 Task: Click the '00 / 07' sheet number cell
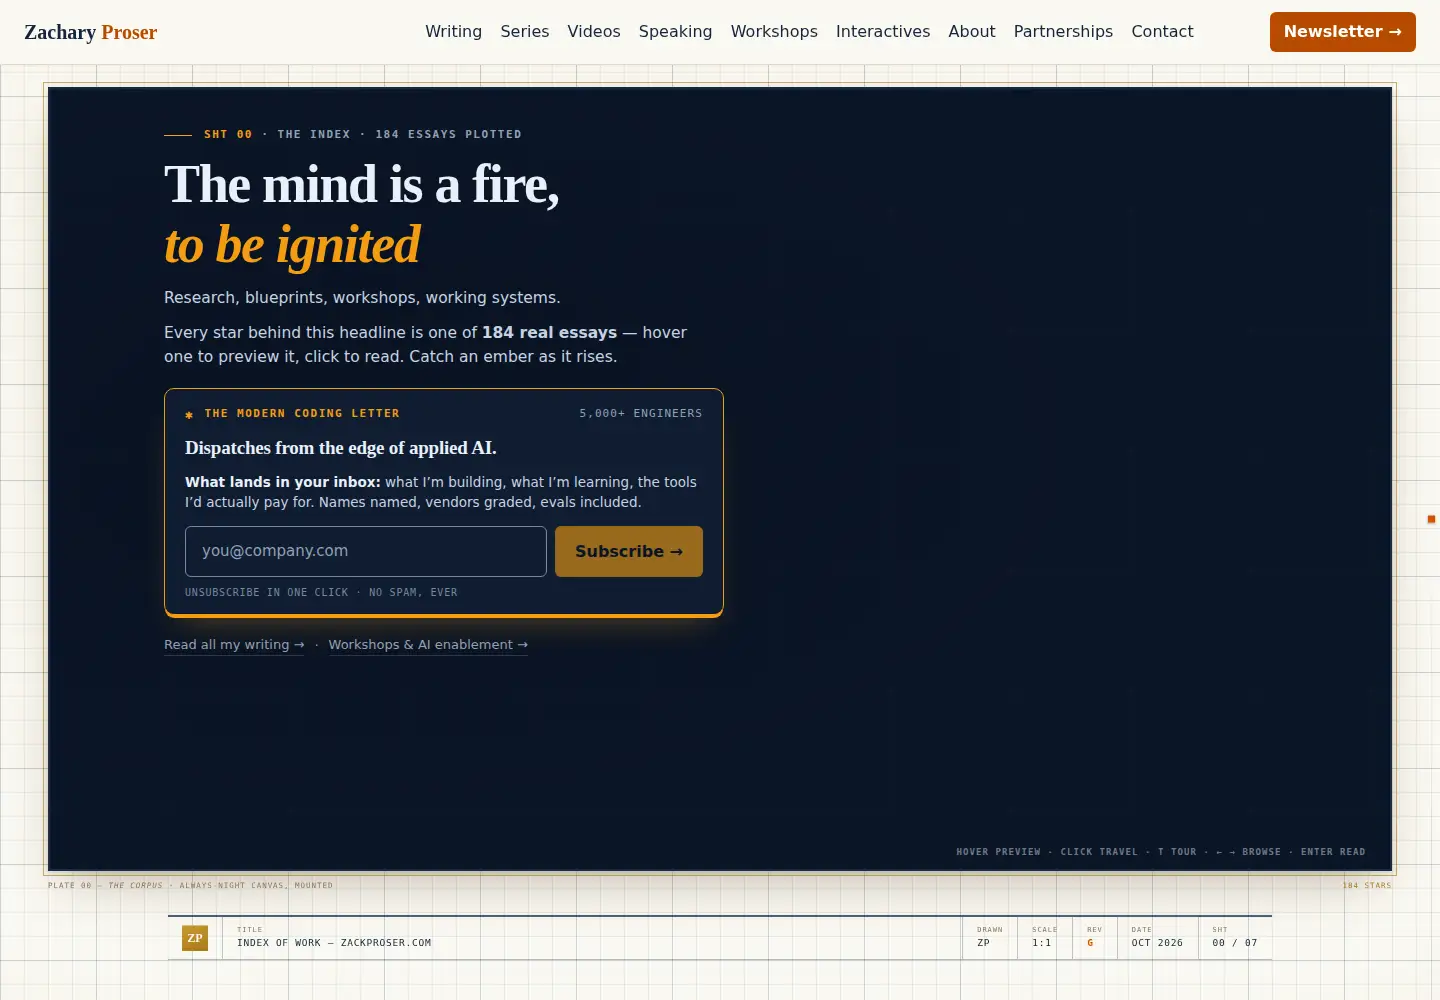tap(1235, 943)
